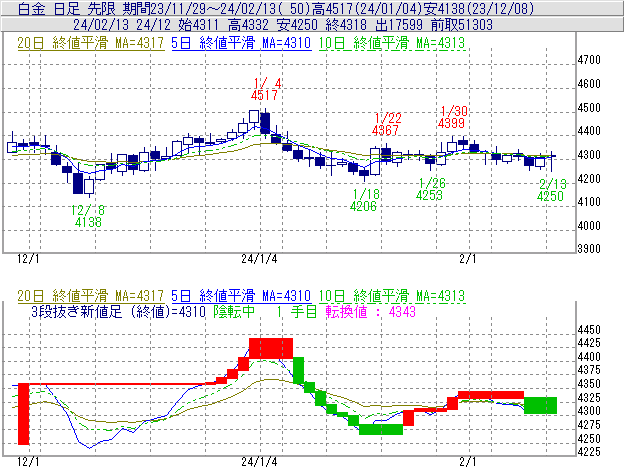Click the 4450 axis label in the lower chart

[x=589, y=330]
